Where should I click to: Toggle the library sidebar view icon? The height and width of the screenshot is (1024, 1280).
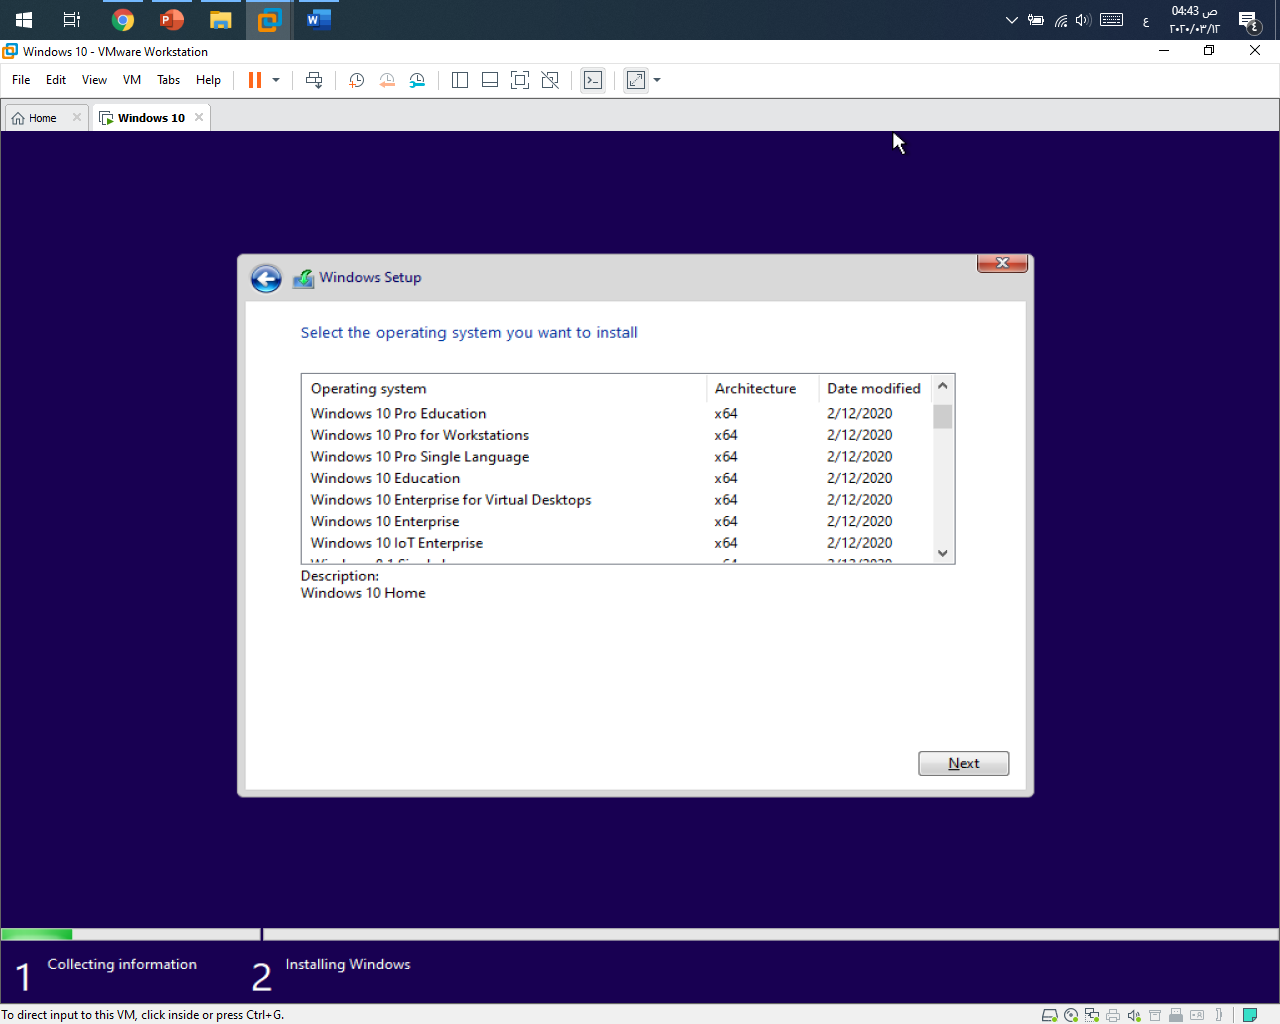[460, 80]
